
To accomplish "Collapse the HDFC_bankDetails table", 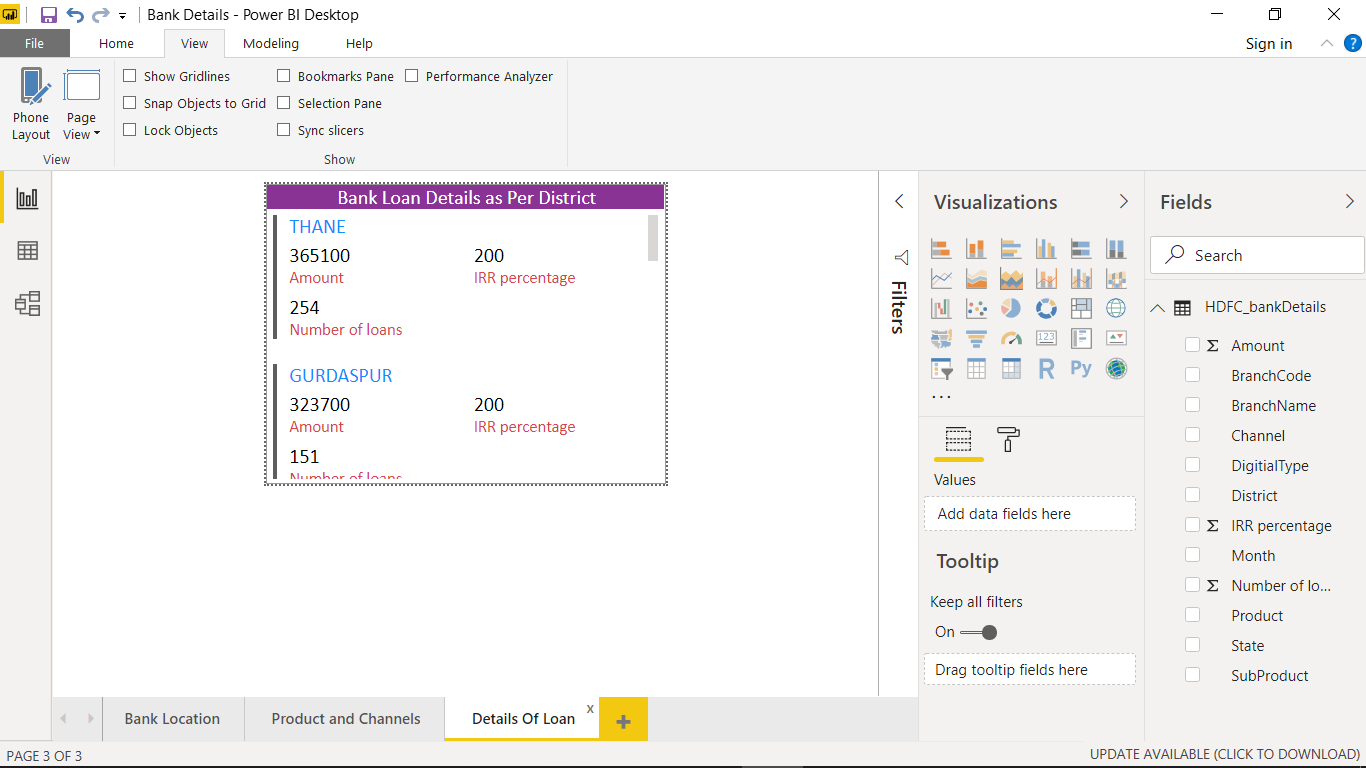I will pos(1157,306).
